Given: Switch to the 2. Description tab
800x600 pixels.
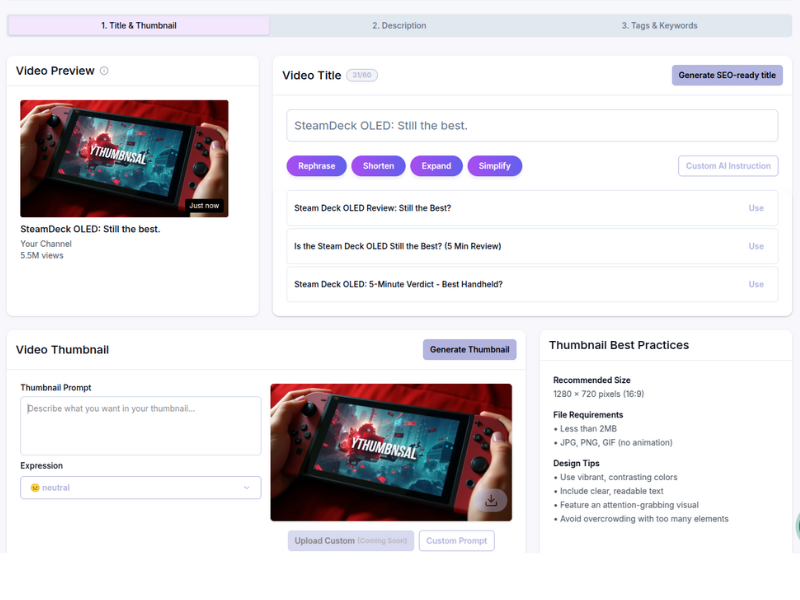Looking at the screenshot, I should (x=399, y=26).
